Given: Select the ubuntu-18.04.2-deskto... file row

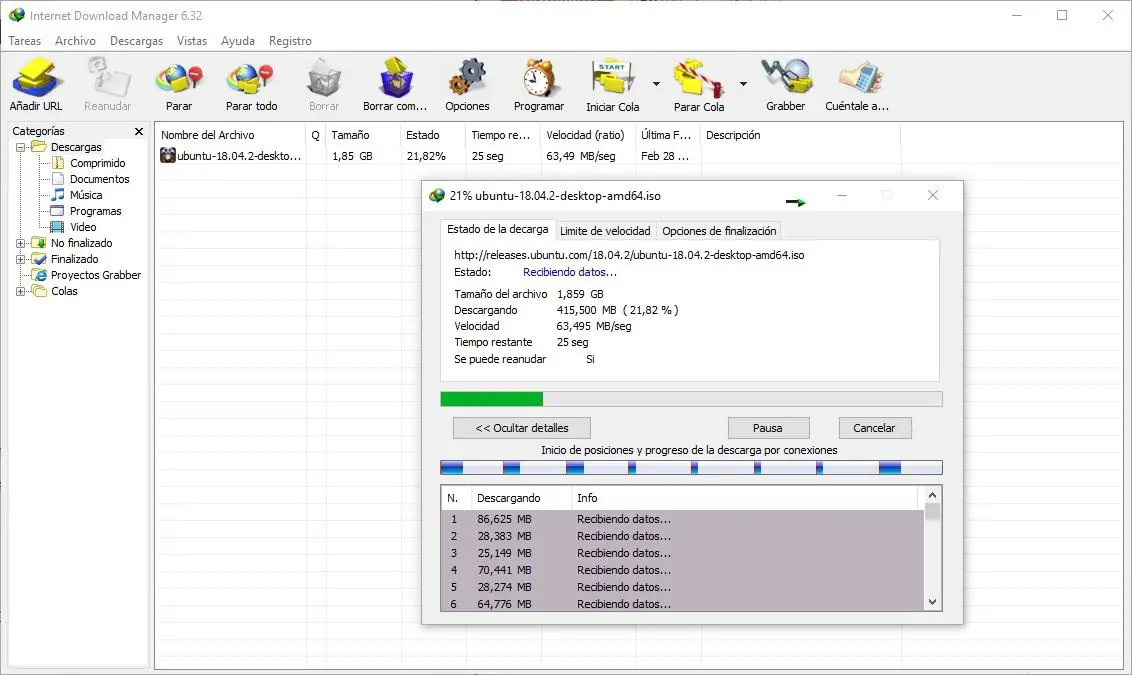Looking at the screenshot, I should tap(528, 156).
